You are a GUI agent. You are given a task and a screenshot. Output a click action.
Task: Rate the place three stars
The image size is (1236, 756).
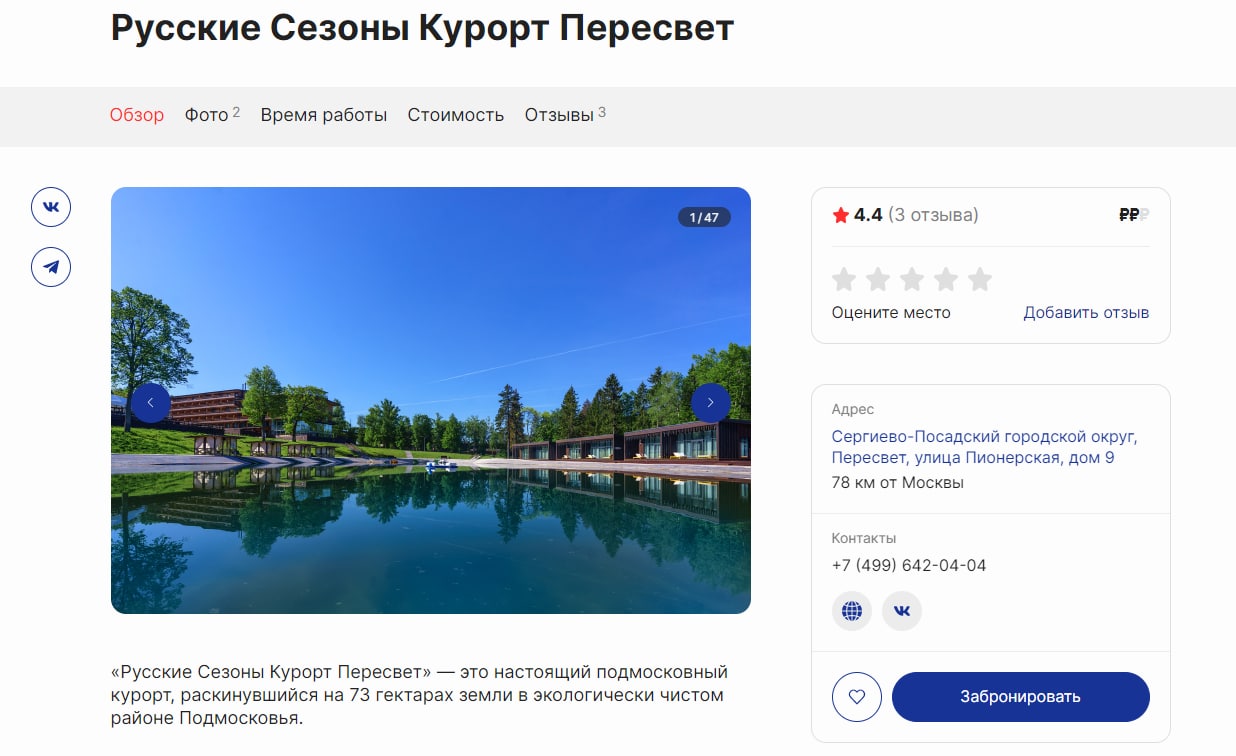point(912,279)
